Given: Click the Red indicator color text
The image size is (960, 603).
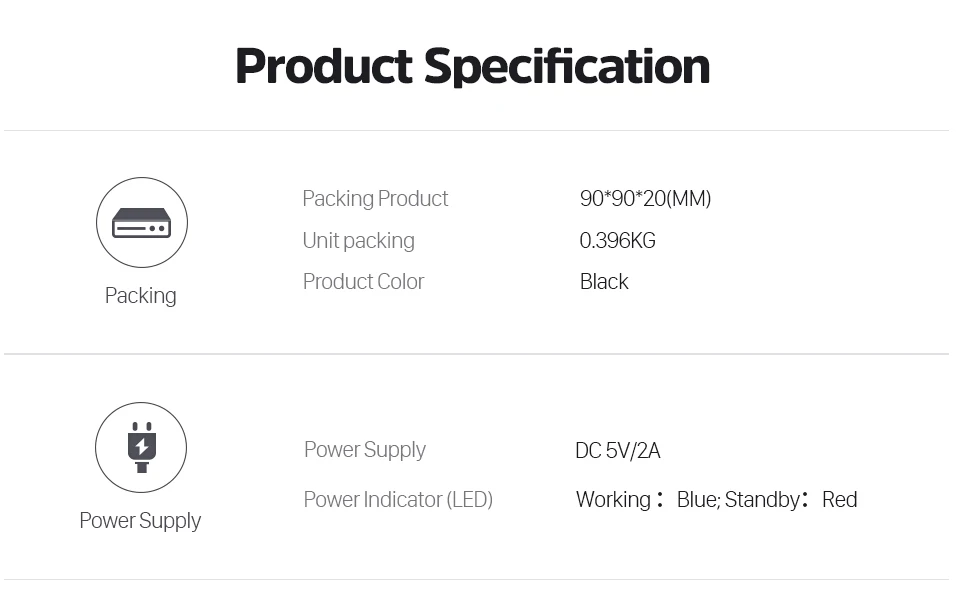Looking at the screenshot, I should click(839, 500).
